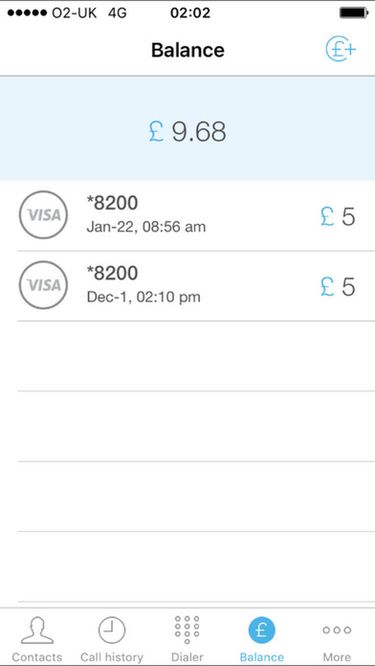
Task: Open the More three-dots icon
Action: coord(337,630)
